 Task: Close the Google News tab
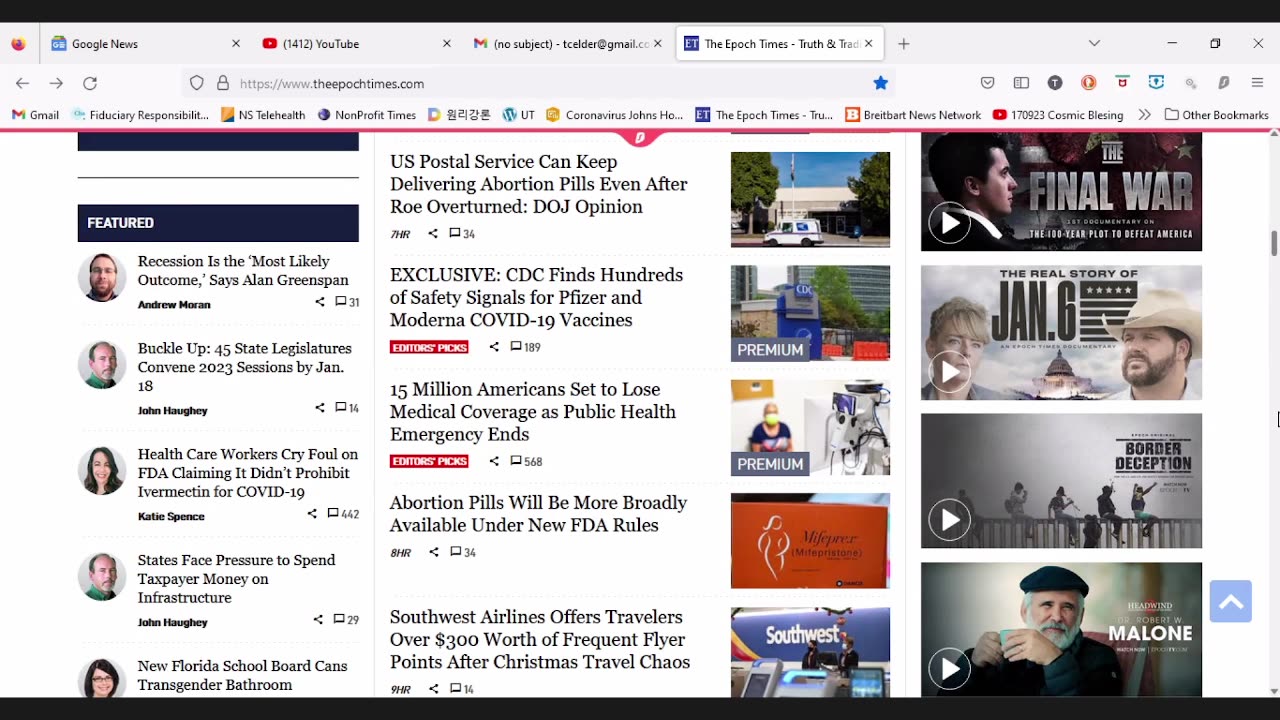236,44
